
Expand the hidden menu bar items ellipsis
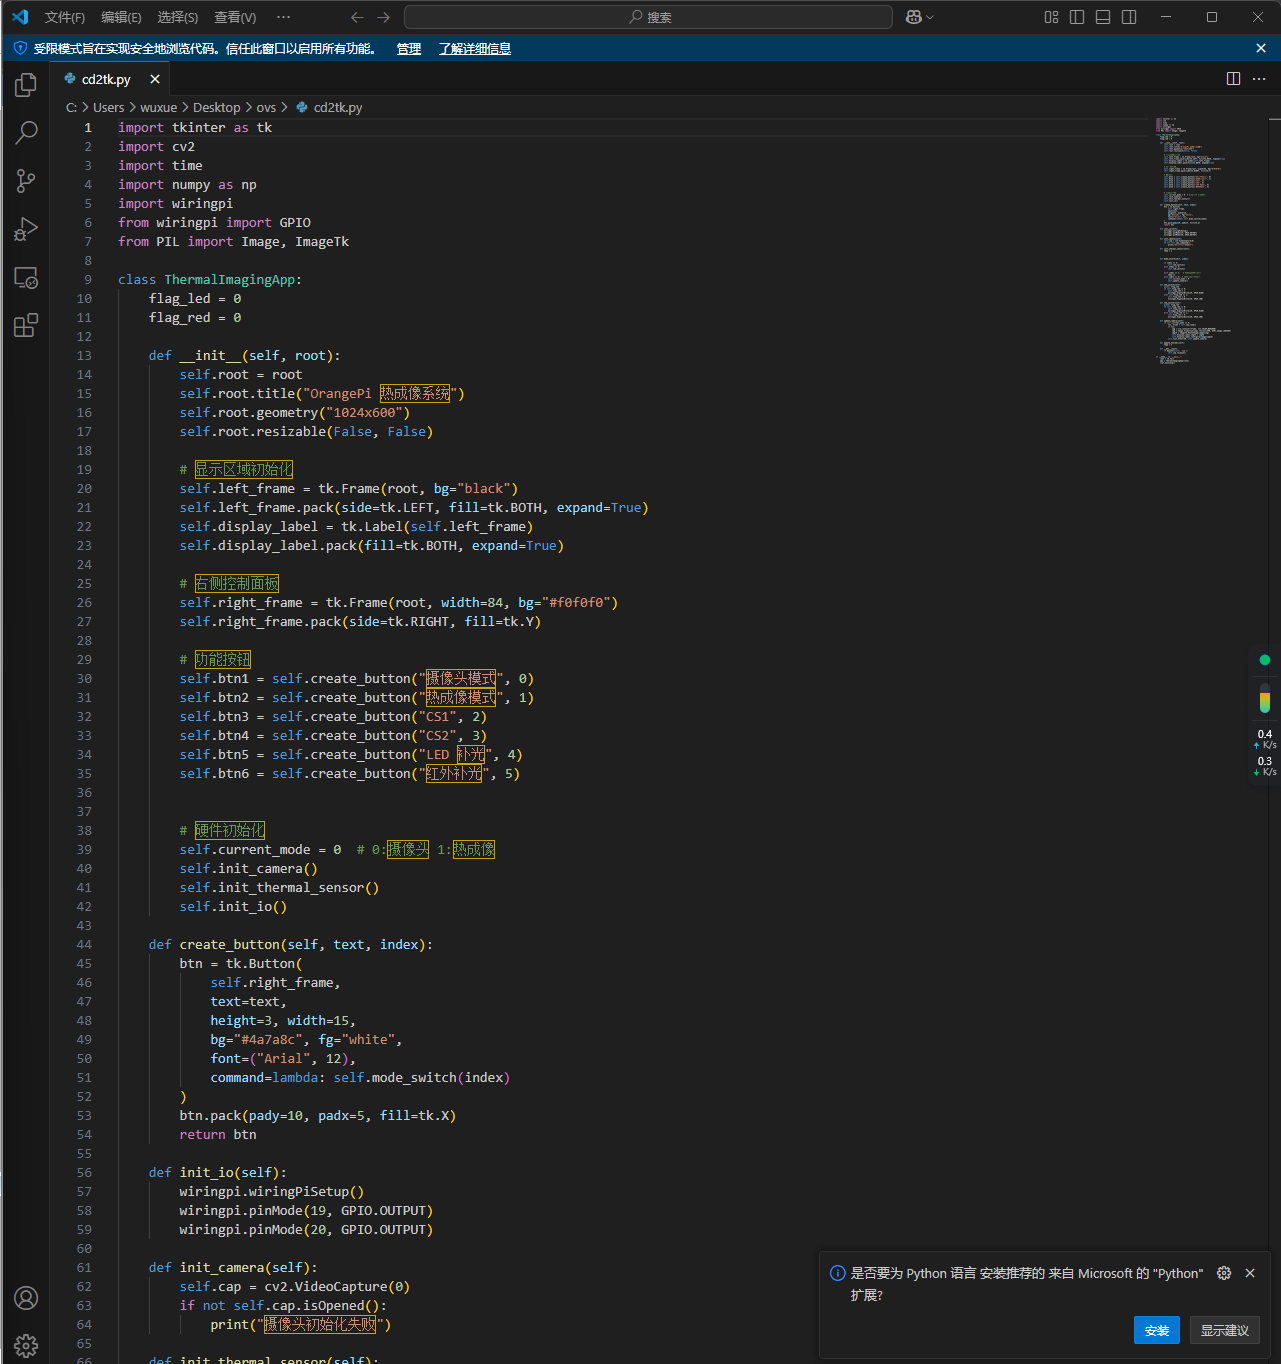point(283,17)
